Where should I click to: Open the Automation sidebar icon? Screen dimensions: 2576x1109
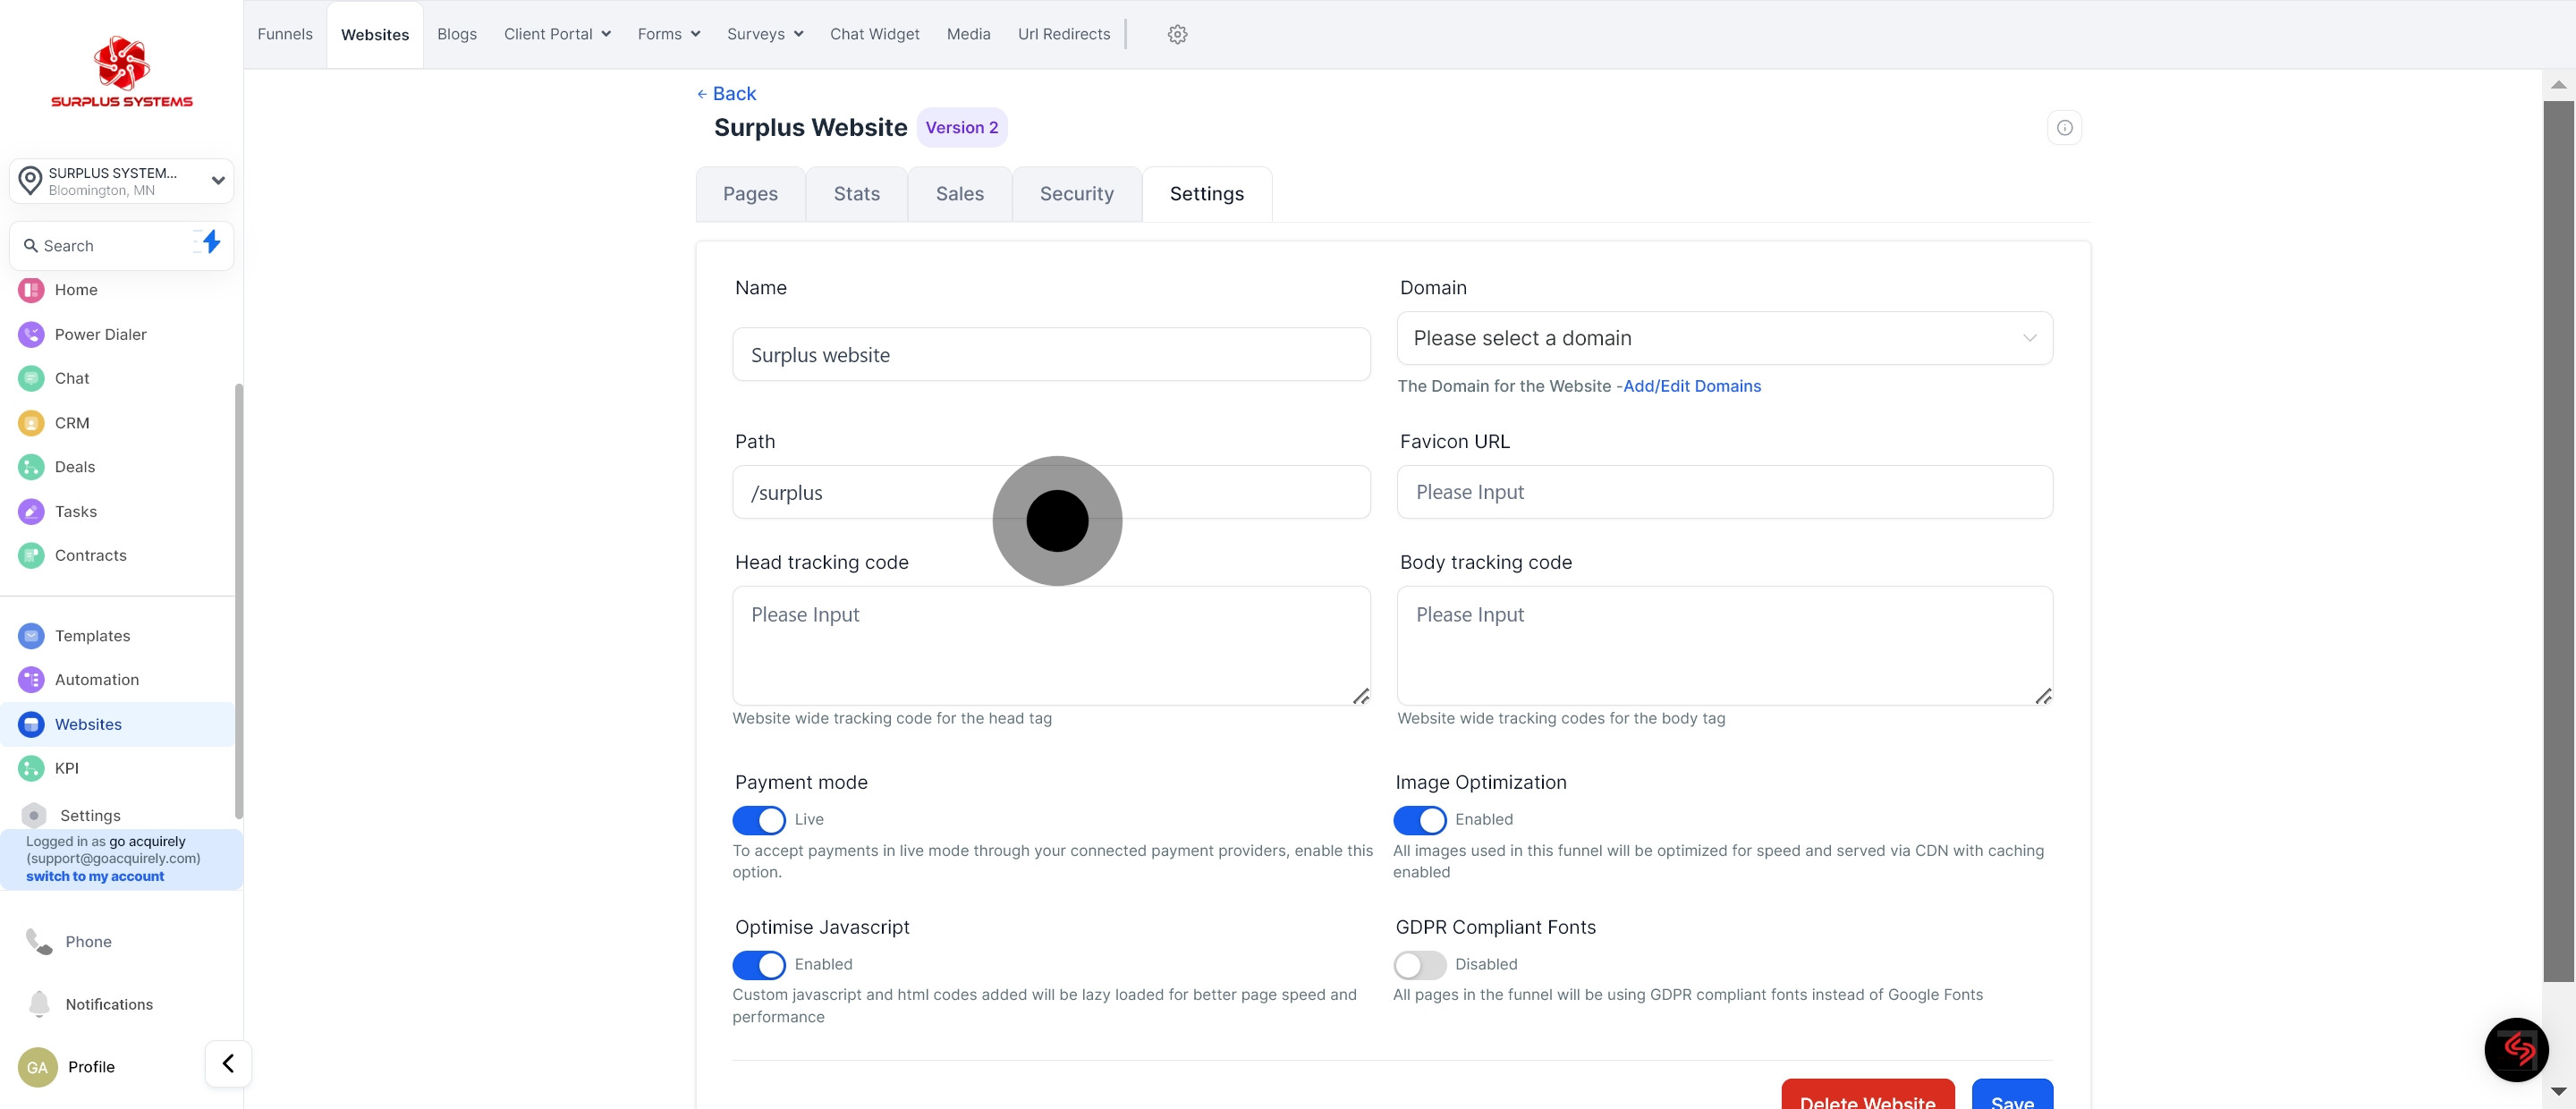(x=31, y=679)
